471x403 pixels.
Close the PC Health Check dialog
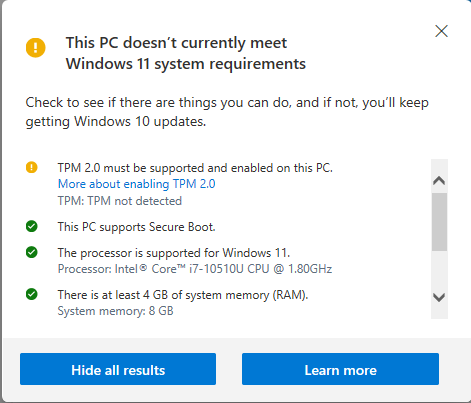441,31
